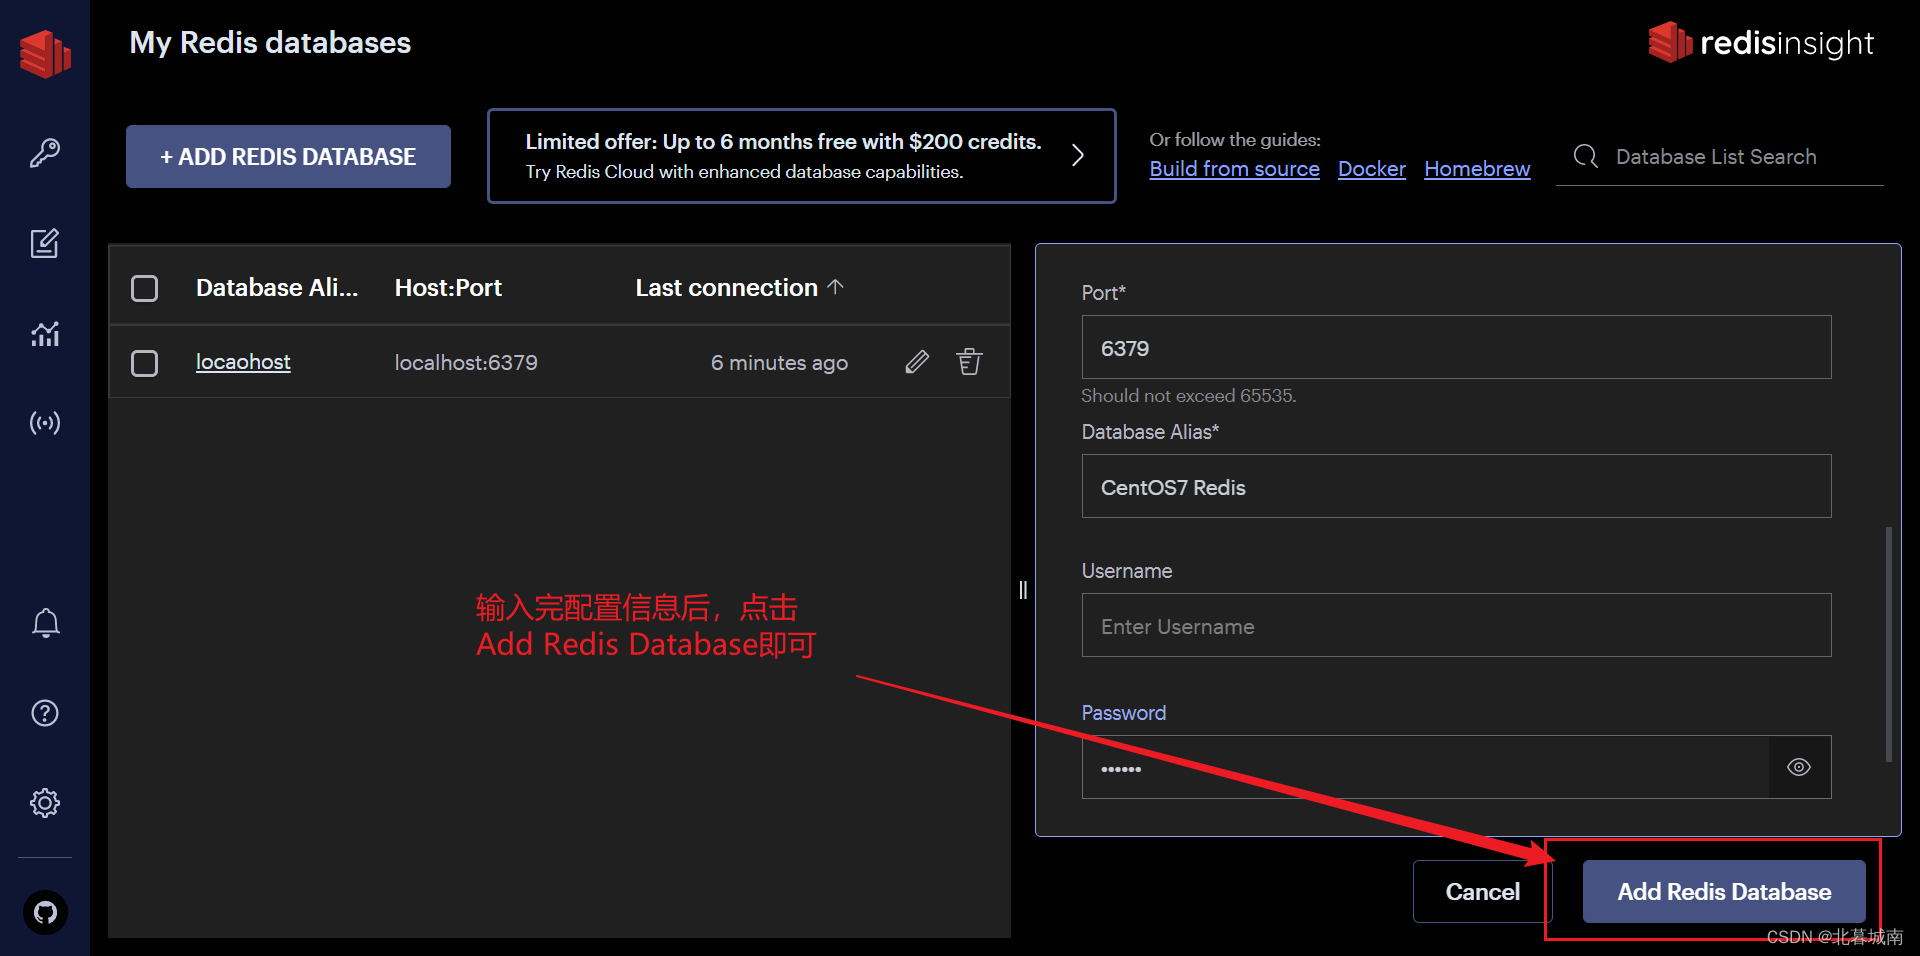Click the Database Alias input field
The height and width of the screenshot is (956, 1920).
pos(1456,486)
